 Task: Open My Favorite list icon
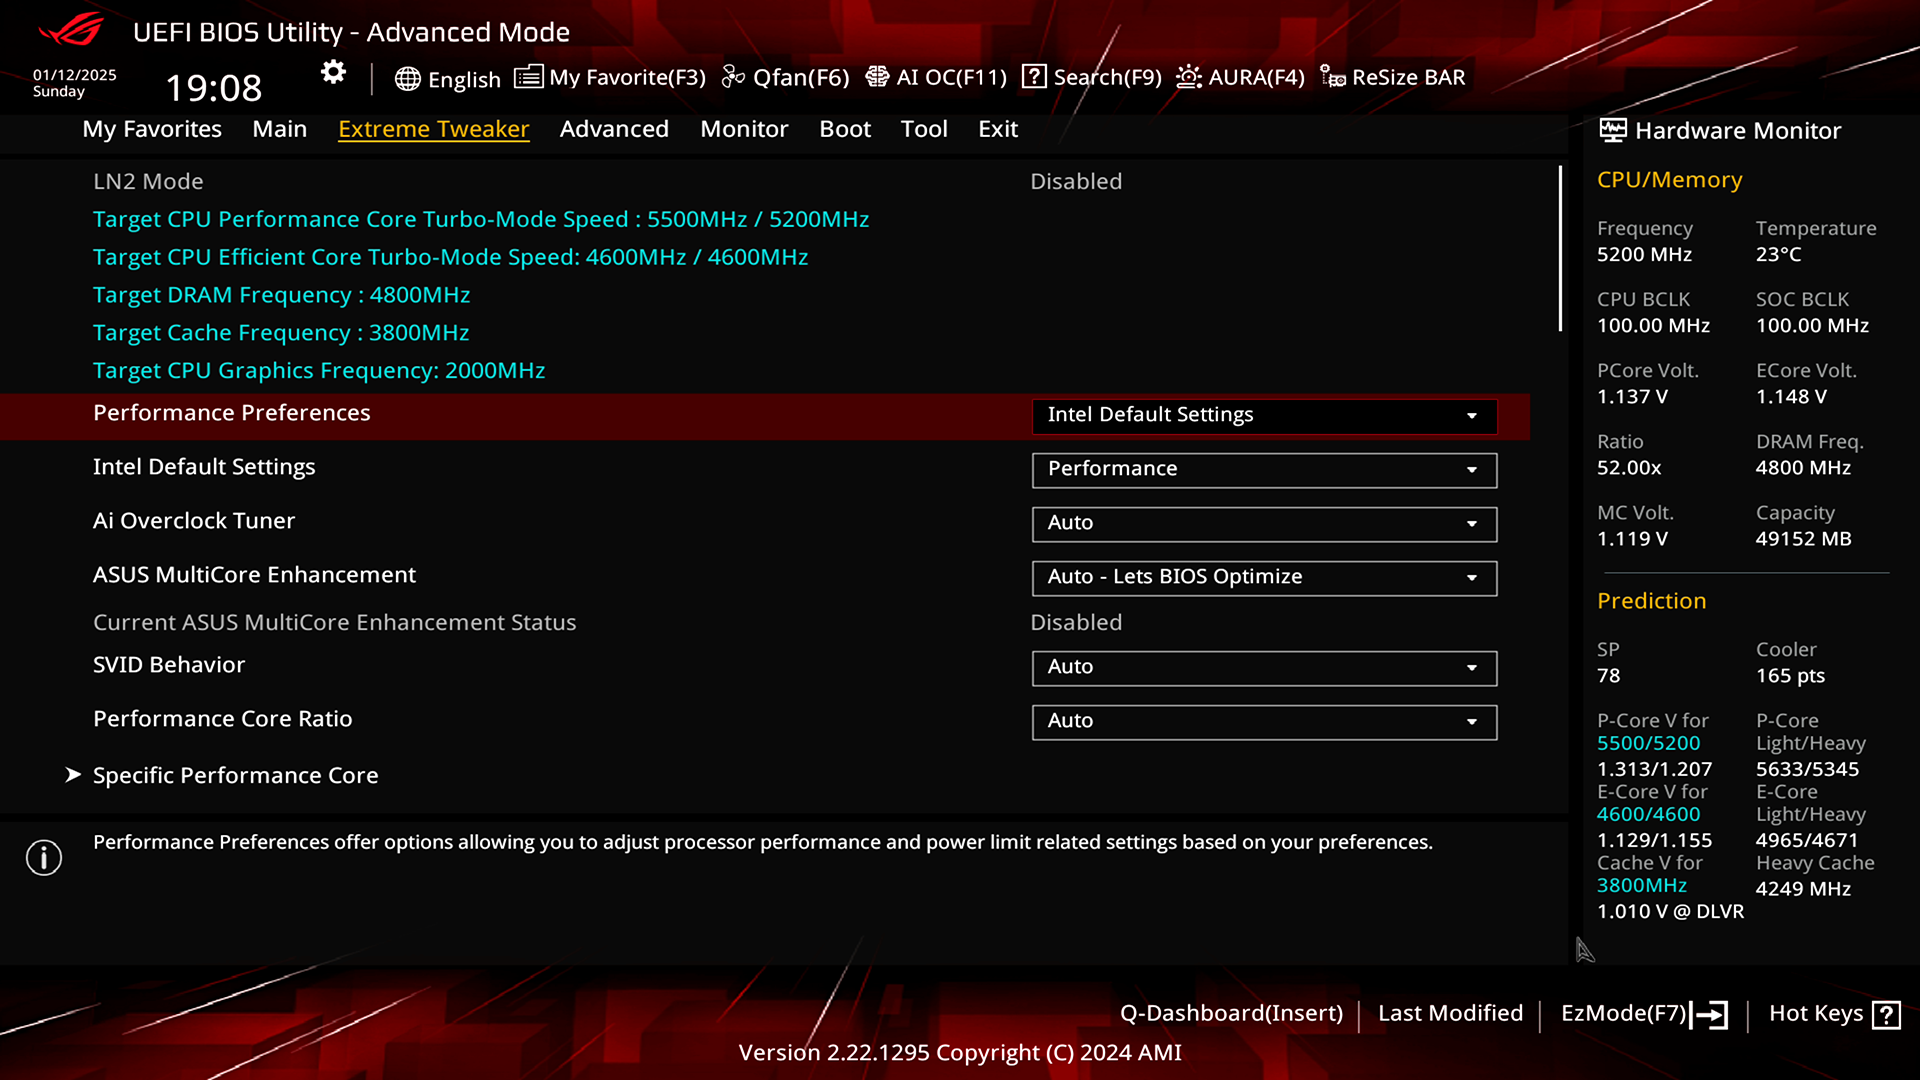click(x=528, y=77)
